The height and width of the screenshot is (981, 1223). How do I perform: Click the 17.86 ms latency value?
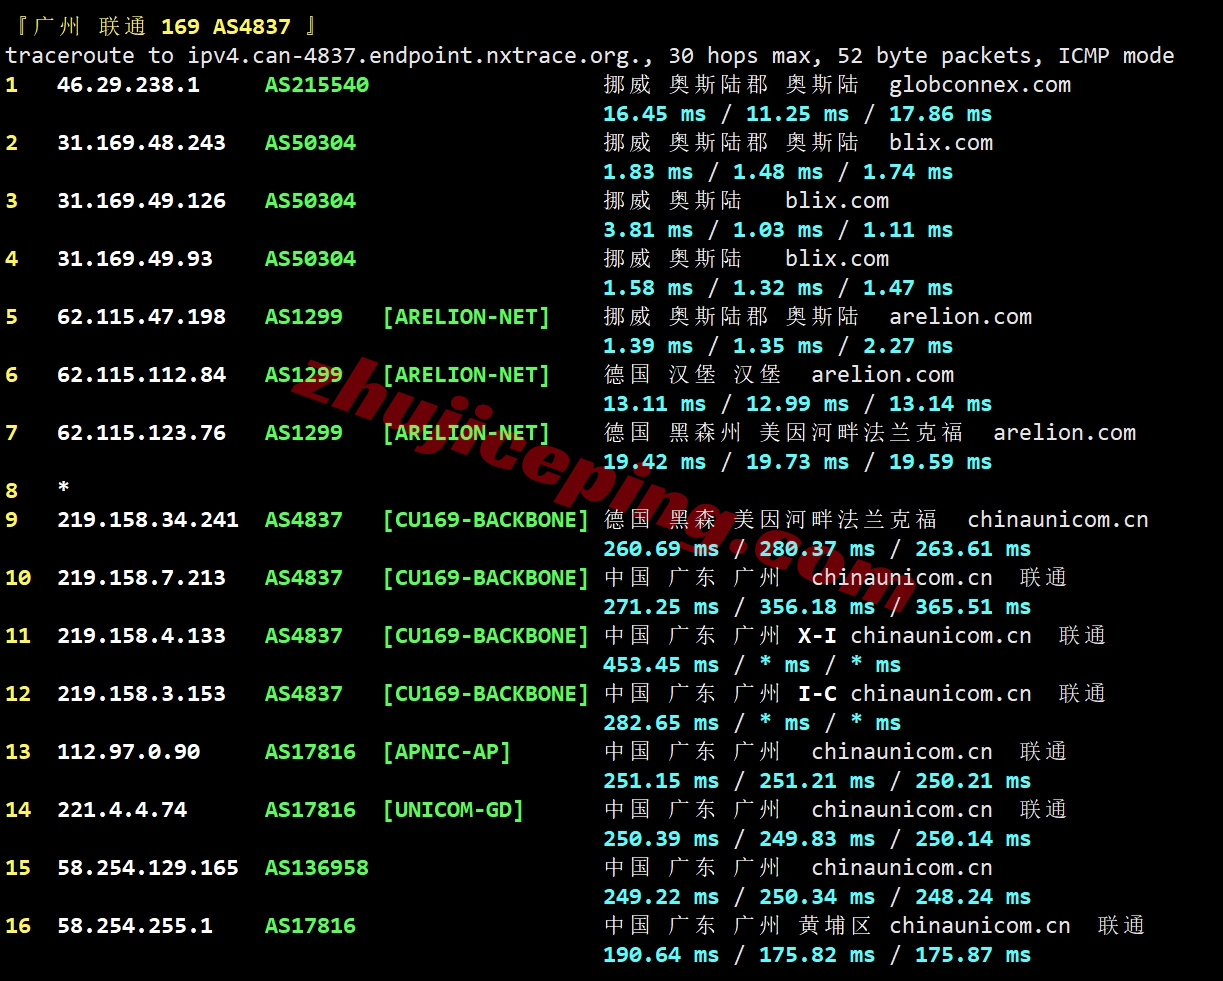point(941,114)
